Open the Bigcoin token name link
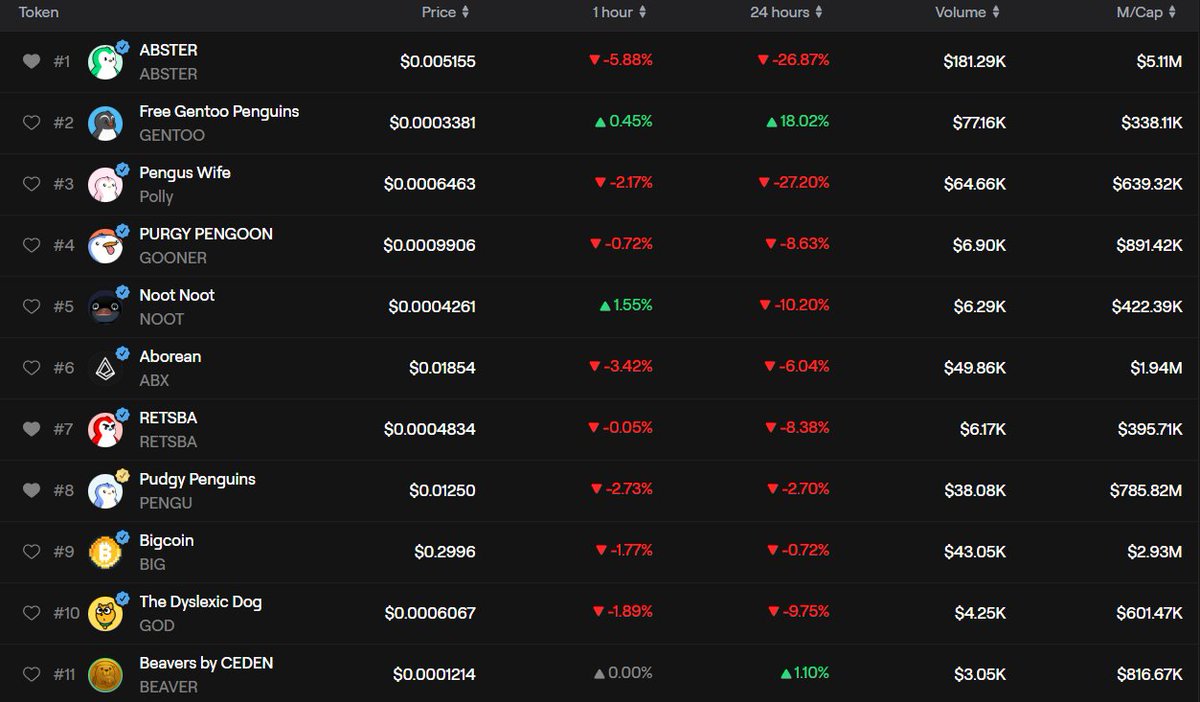The image size is (1200, 702). coord(166,540)
